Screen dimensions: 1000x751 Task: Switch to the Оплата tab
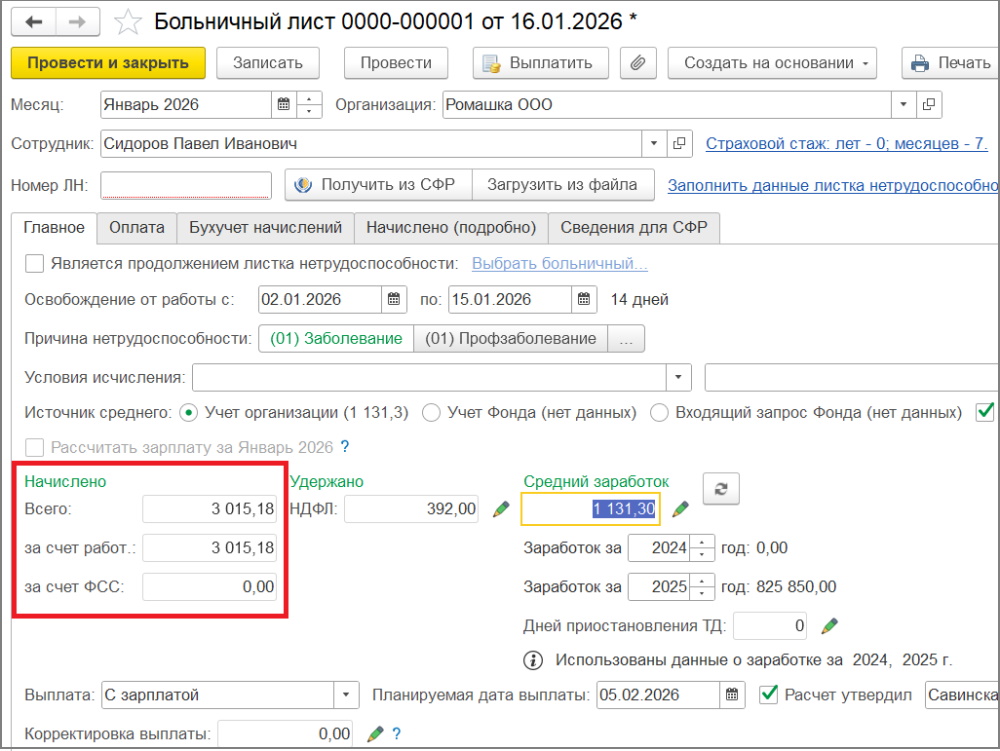pos(137,228)
